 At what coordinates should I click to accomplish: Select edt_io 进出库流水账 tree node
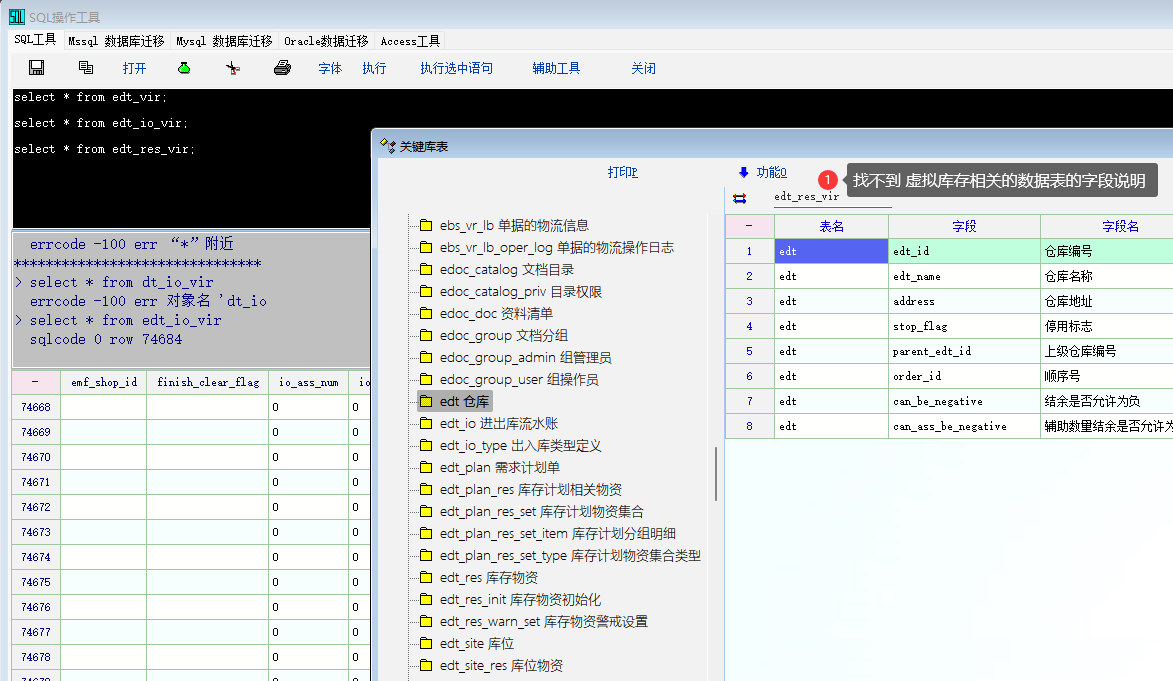click(x=498, y=424)
